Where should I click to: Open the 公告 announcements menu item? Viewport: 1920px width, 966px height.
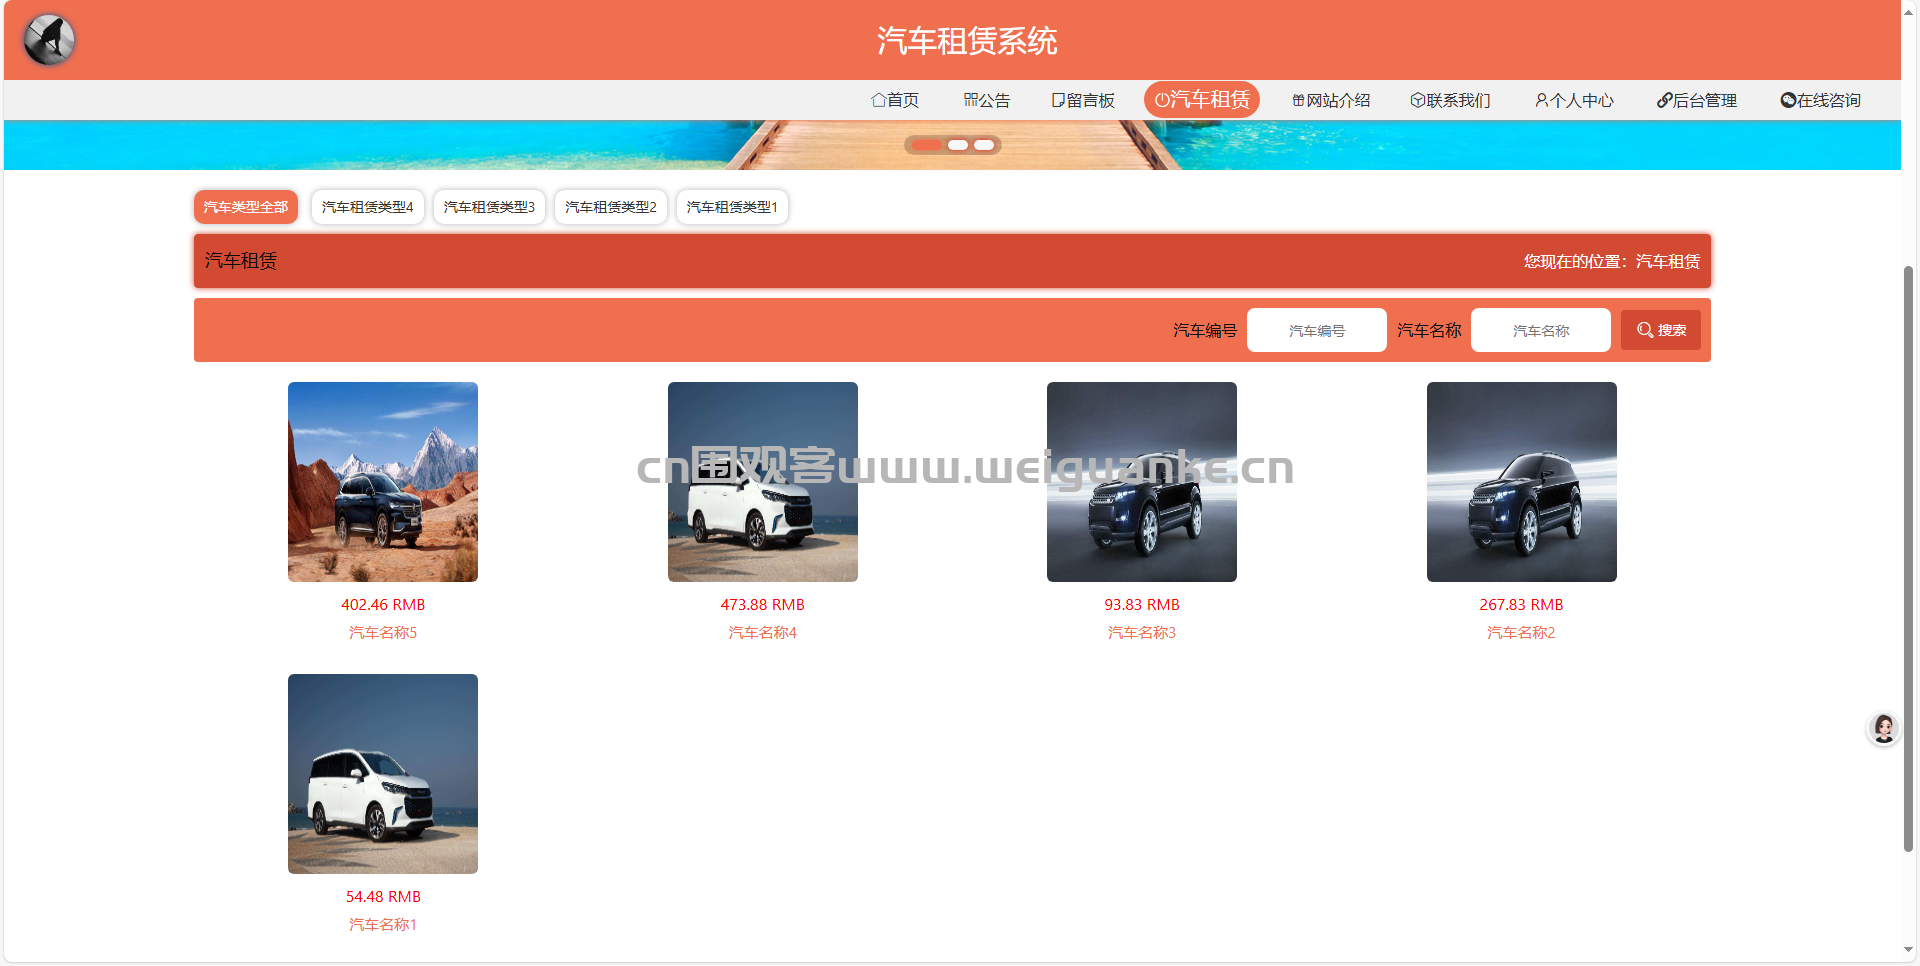987,100
